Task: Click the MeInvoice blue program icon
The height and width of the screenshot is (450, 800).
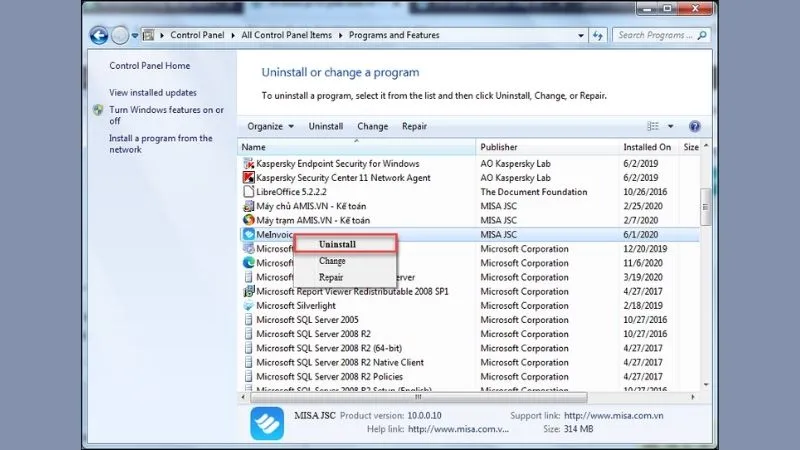Action: pos(248,234)
